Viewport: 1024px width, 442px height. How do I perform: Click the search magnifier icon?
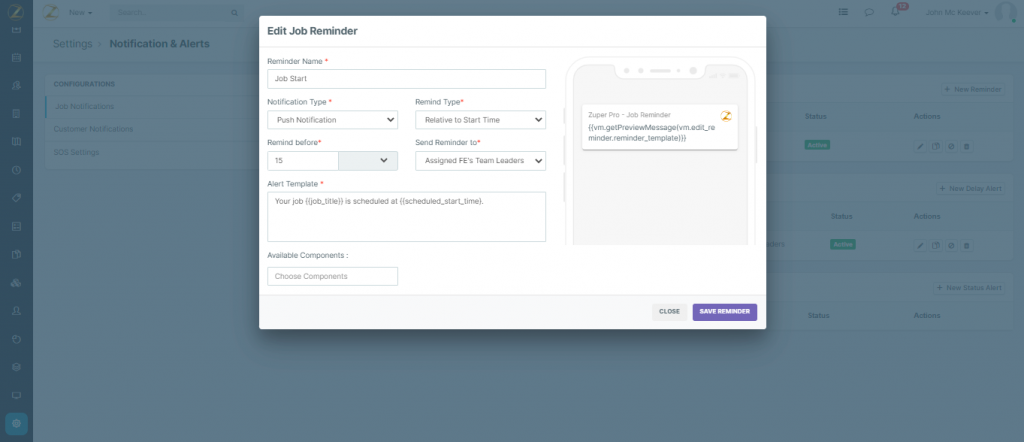tap(234, 13)
